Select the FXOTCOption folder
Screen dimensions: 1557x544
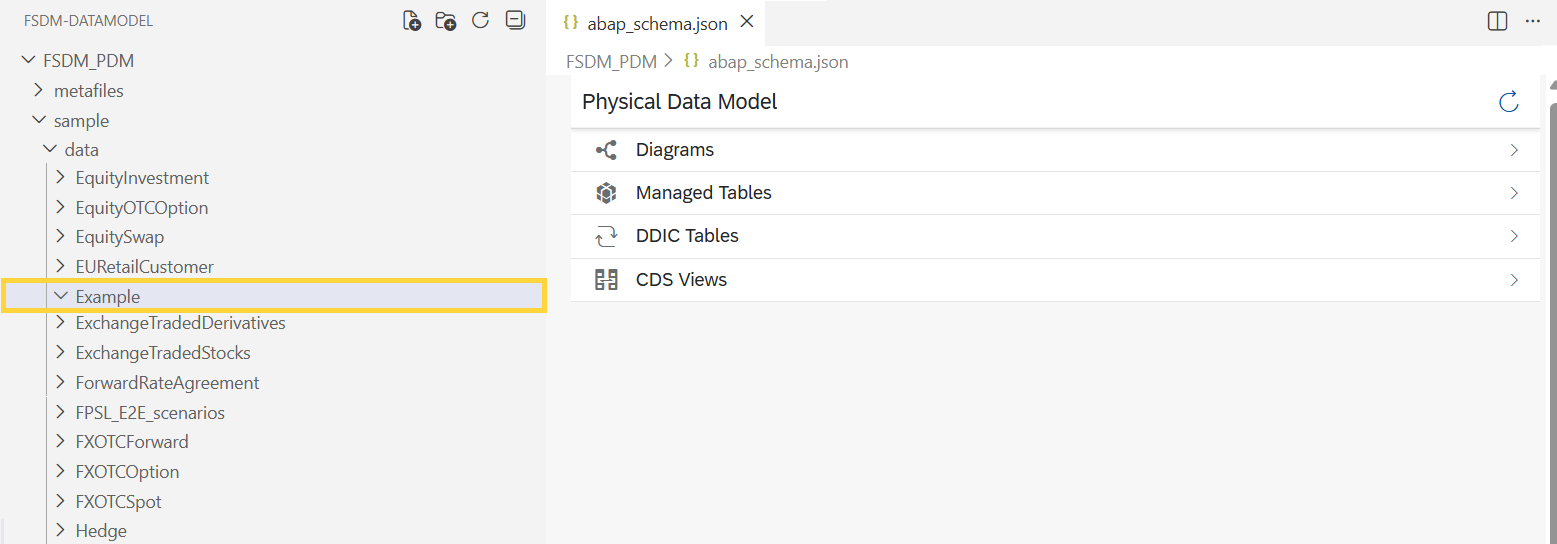tap(128, 472)
